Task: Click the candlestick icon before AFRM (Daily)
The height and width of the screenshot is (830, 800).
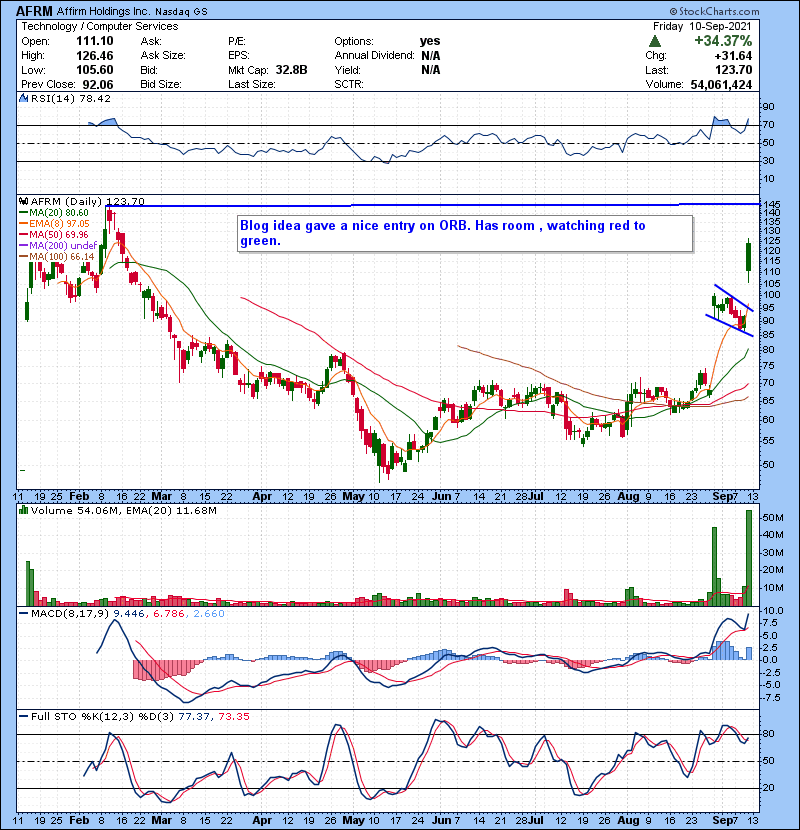Action: pyautogui.click(x=23, y=201)
